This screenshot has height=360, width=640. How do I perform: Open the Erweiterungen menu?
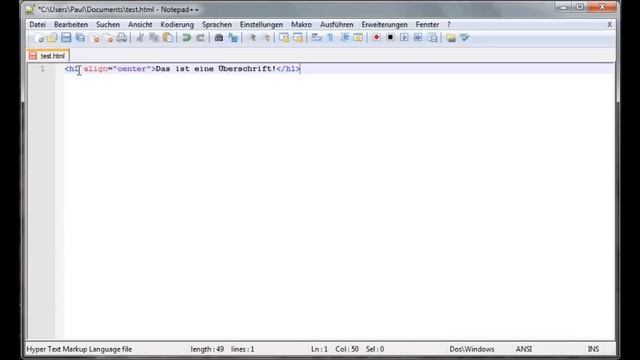click(384, 24)
